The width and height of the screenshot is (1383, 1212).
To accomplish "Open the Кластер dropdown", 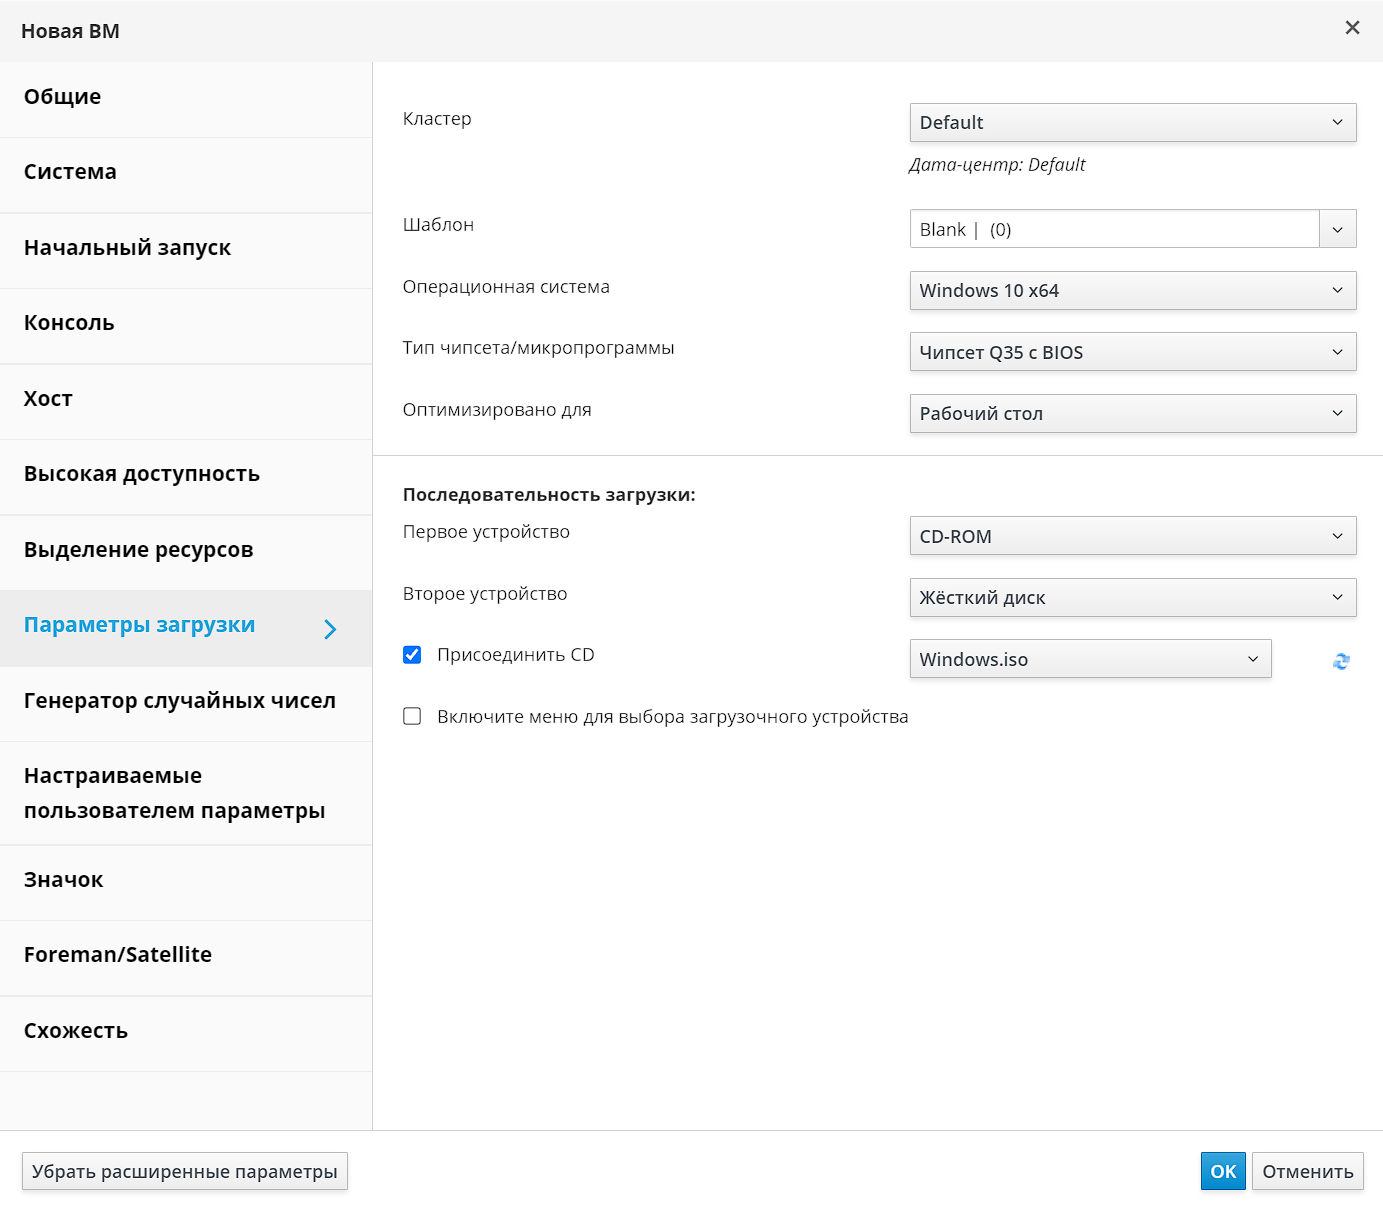I will pyautogui.click(x=1132, y=123).
